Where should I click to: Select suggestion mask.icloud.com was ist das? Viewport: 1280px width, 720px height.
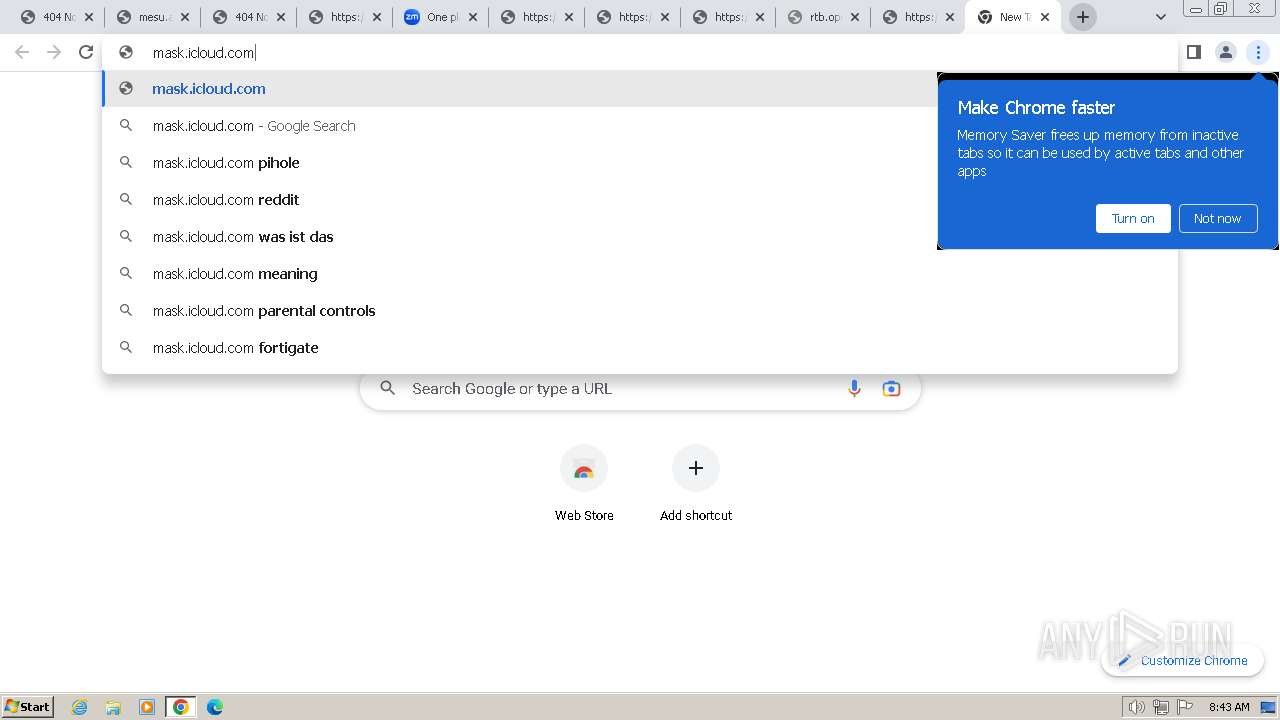[x=640, y=237]
